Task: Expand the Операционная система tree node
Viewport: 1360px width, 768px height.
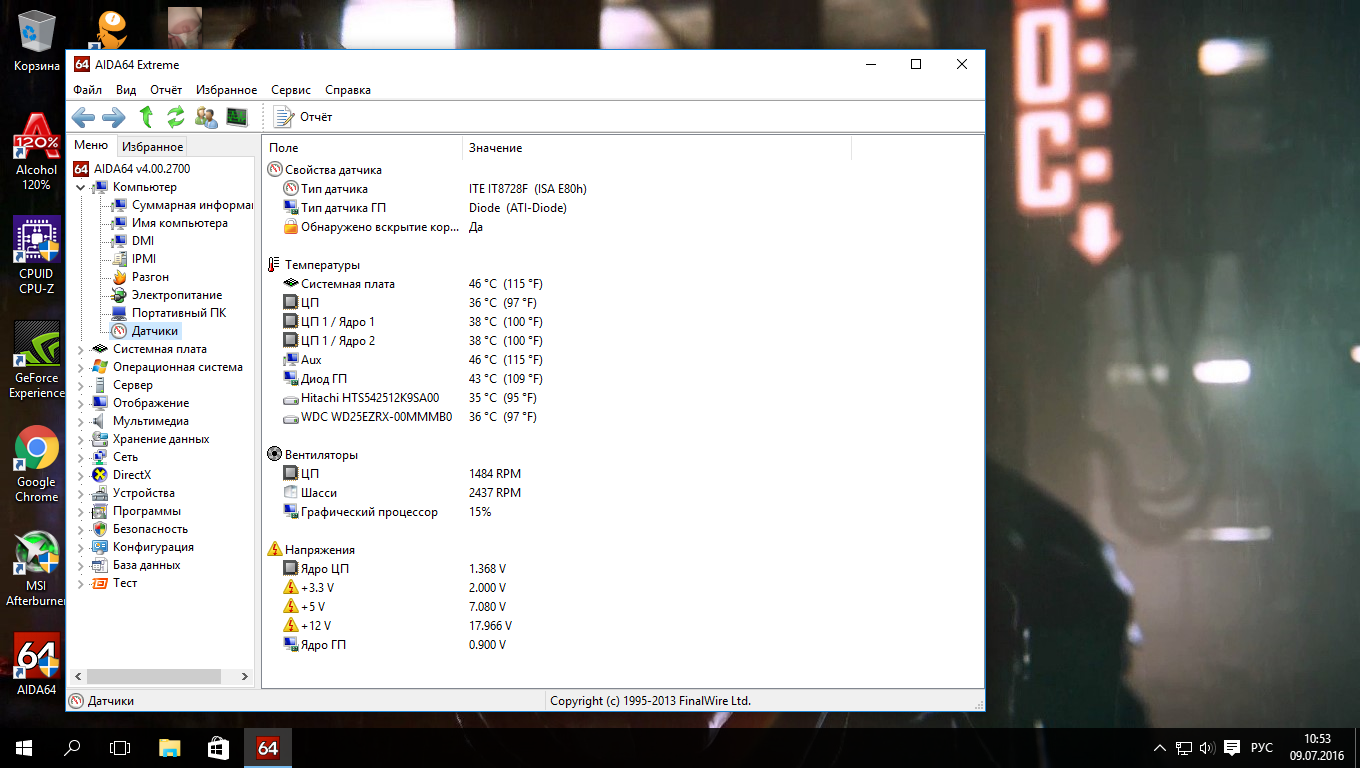Action: click(81, 367)
